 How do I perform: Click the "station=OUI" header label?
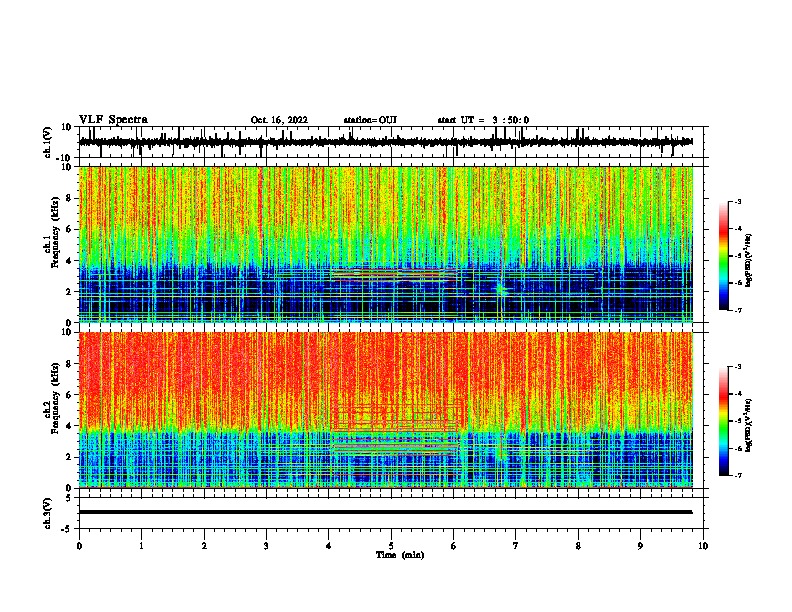point(370,120)
